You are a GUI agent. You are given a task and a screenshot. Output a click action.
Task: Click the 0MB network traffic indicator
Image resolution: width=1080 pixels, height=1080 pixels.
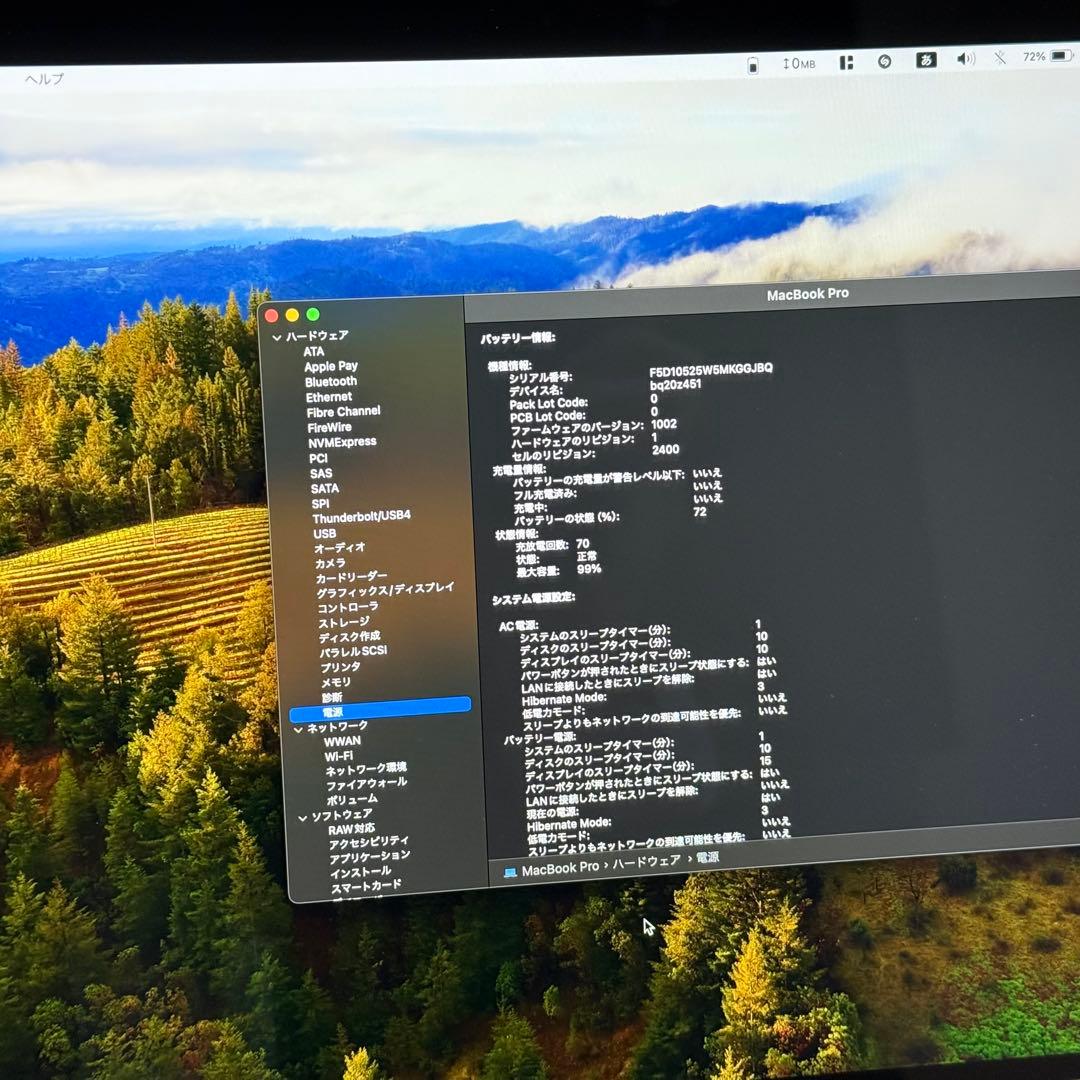(799, 64)
